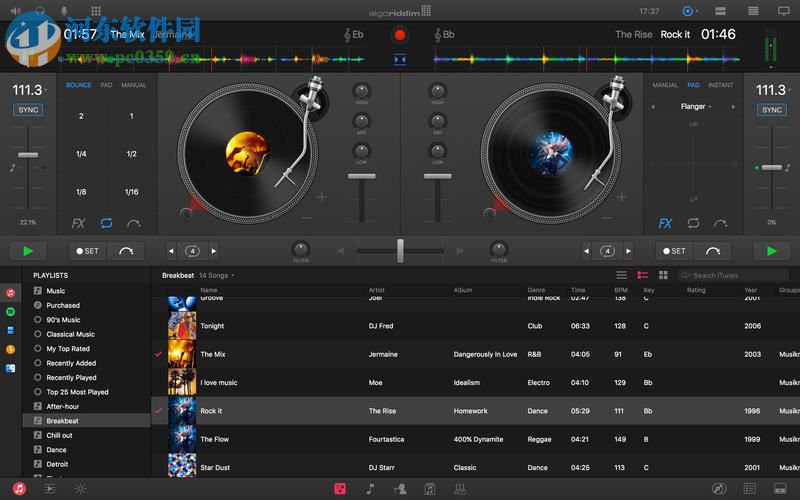Screen dimensions: 800x500
Task: Open the grid pads icon in the top bar
Action: [x=95, y=11]
